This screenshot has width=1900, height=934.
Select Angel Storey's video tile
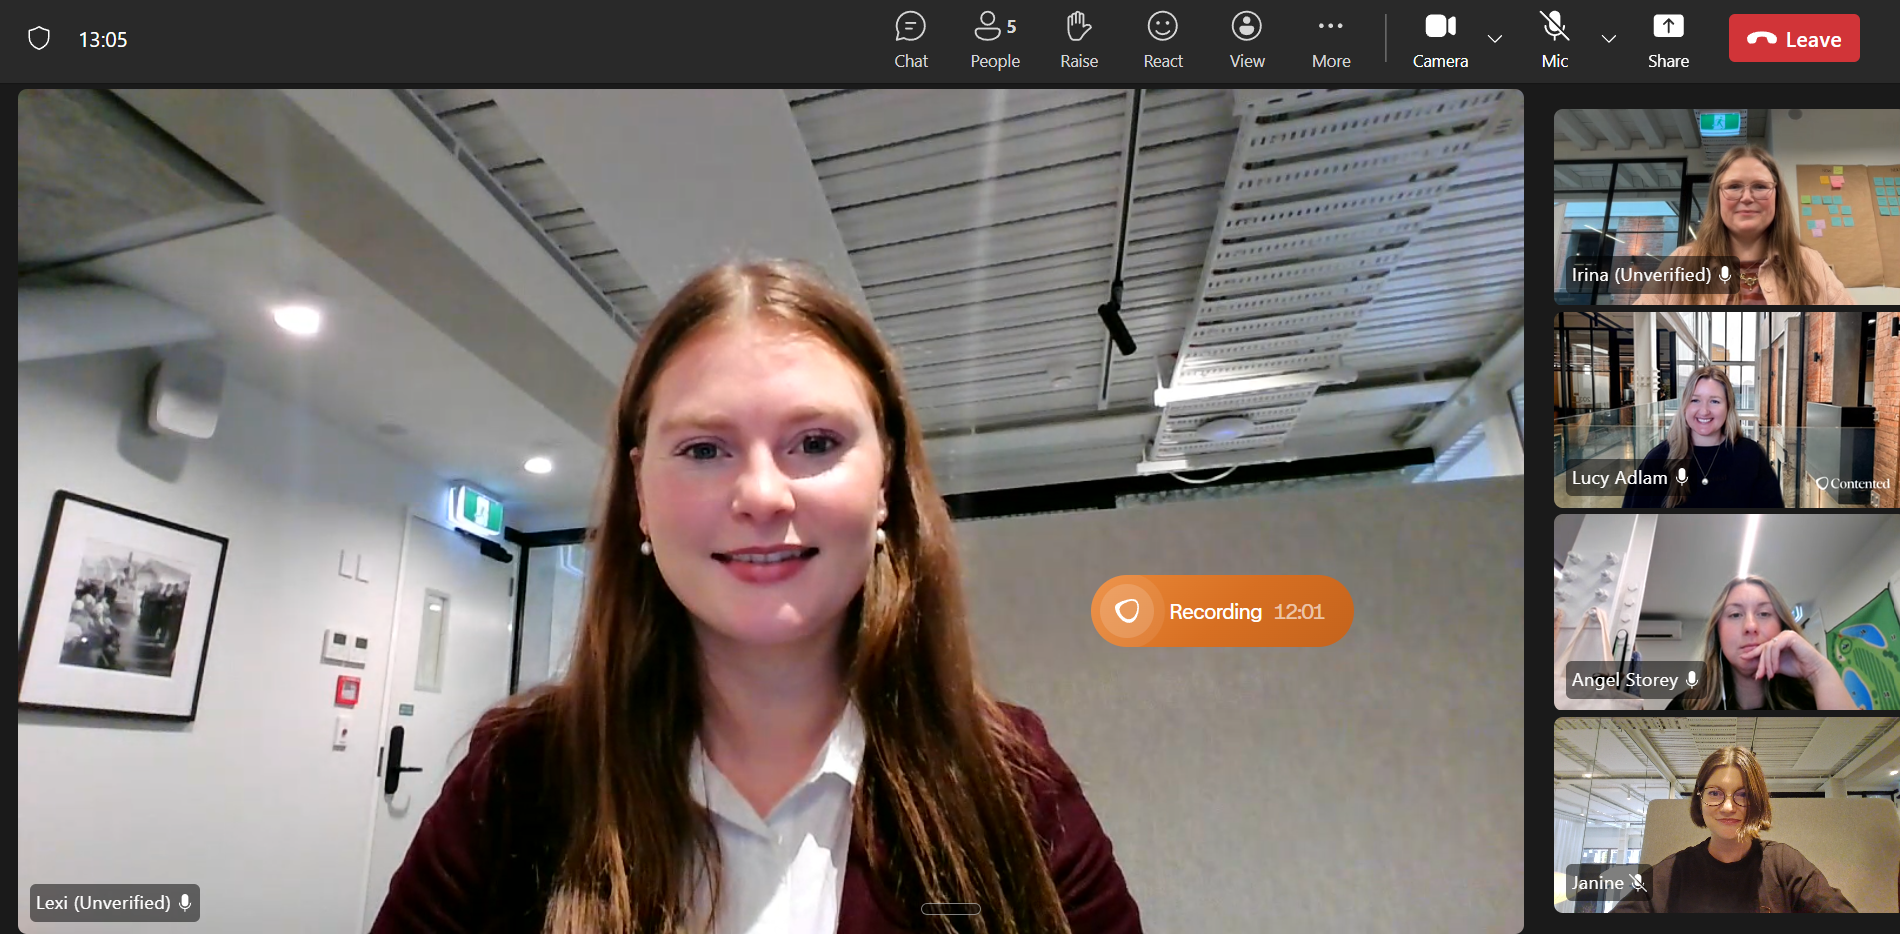pos(1727,612)
